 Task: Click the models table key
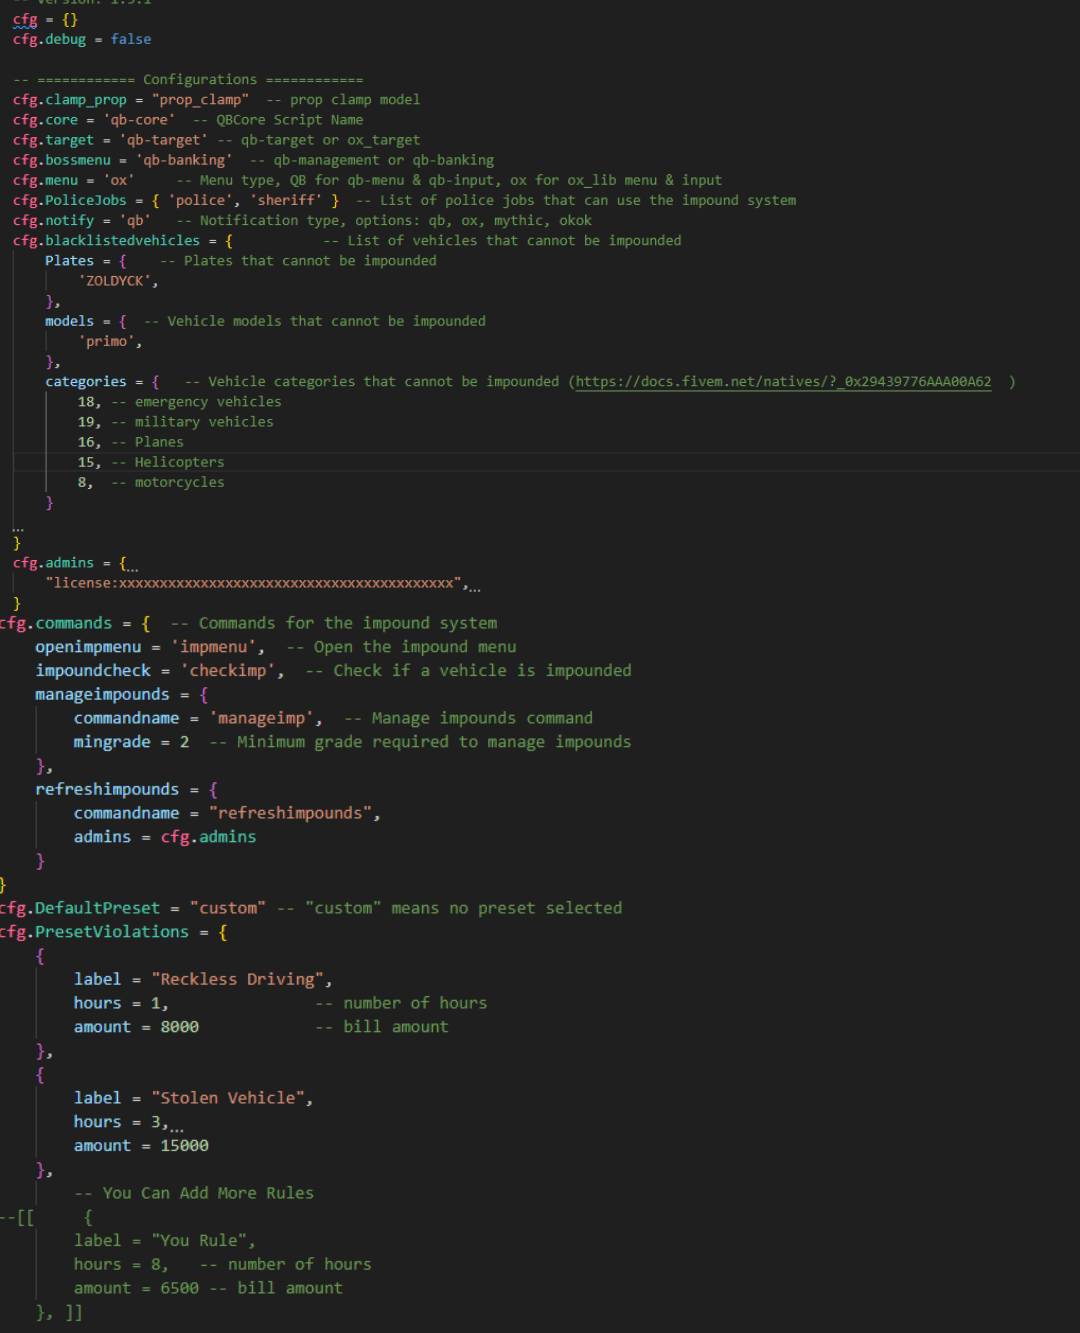[69, 321]
